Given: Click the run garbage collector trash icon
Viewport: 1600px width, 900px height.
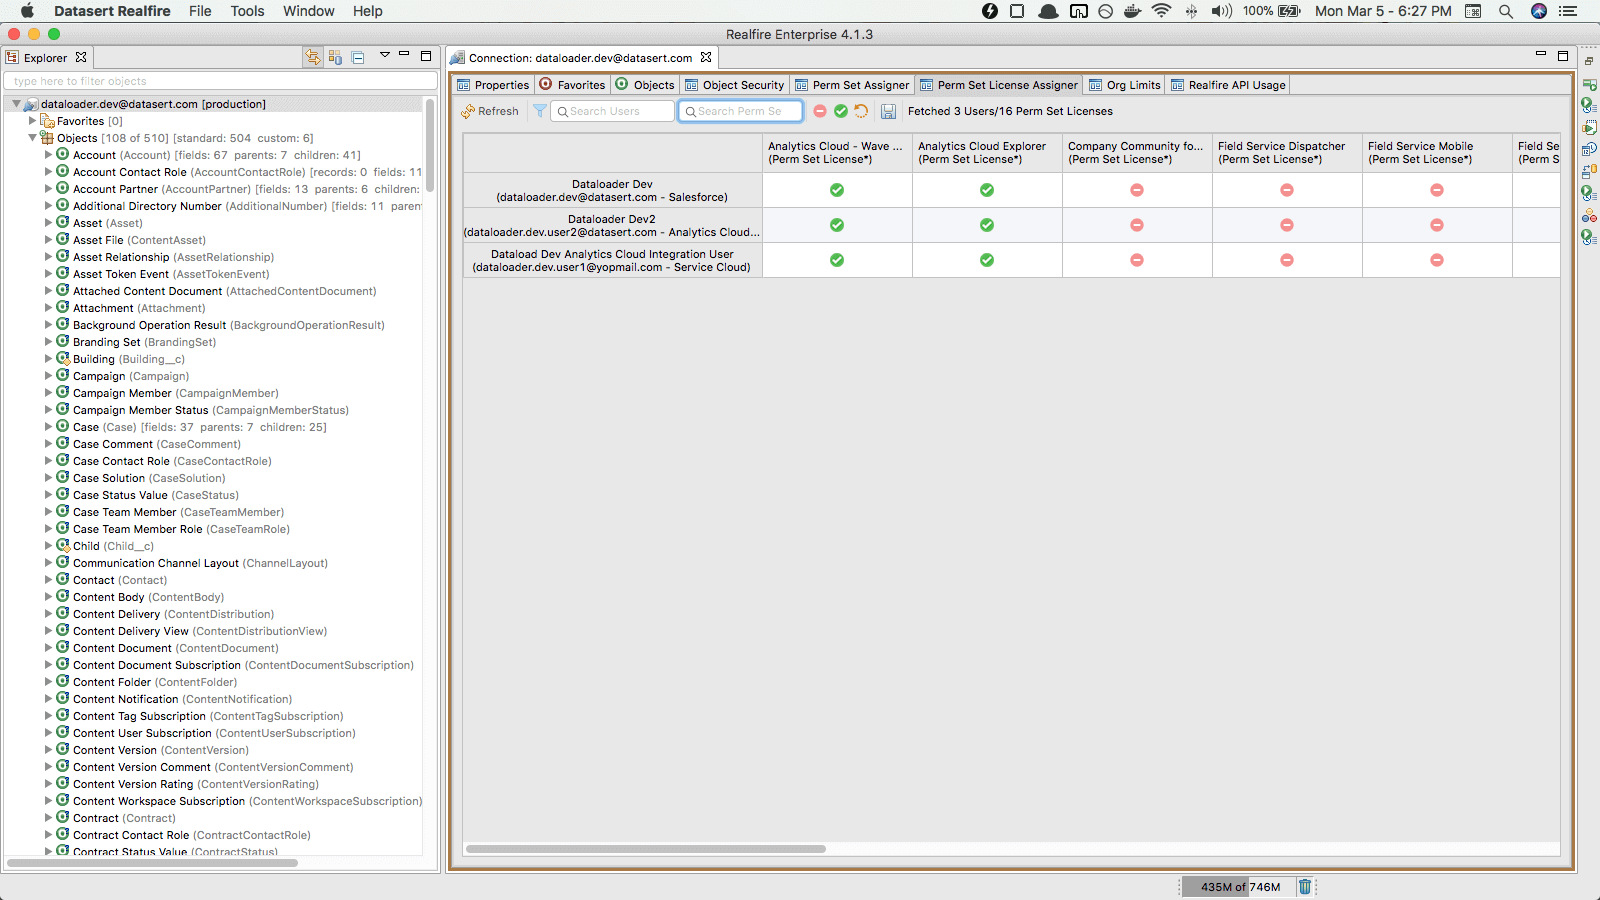Looking at the screenshot, I should [x=1305, y=886].
